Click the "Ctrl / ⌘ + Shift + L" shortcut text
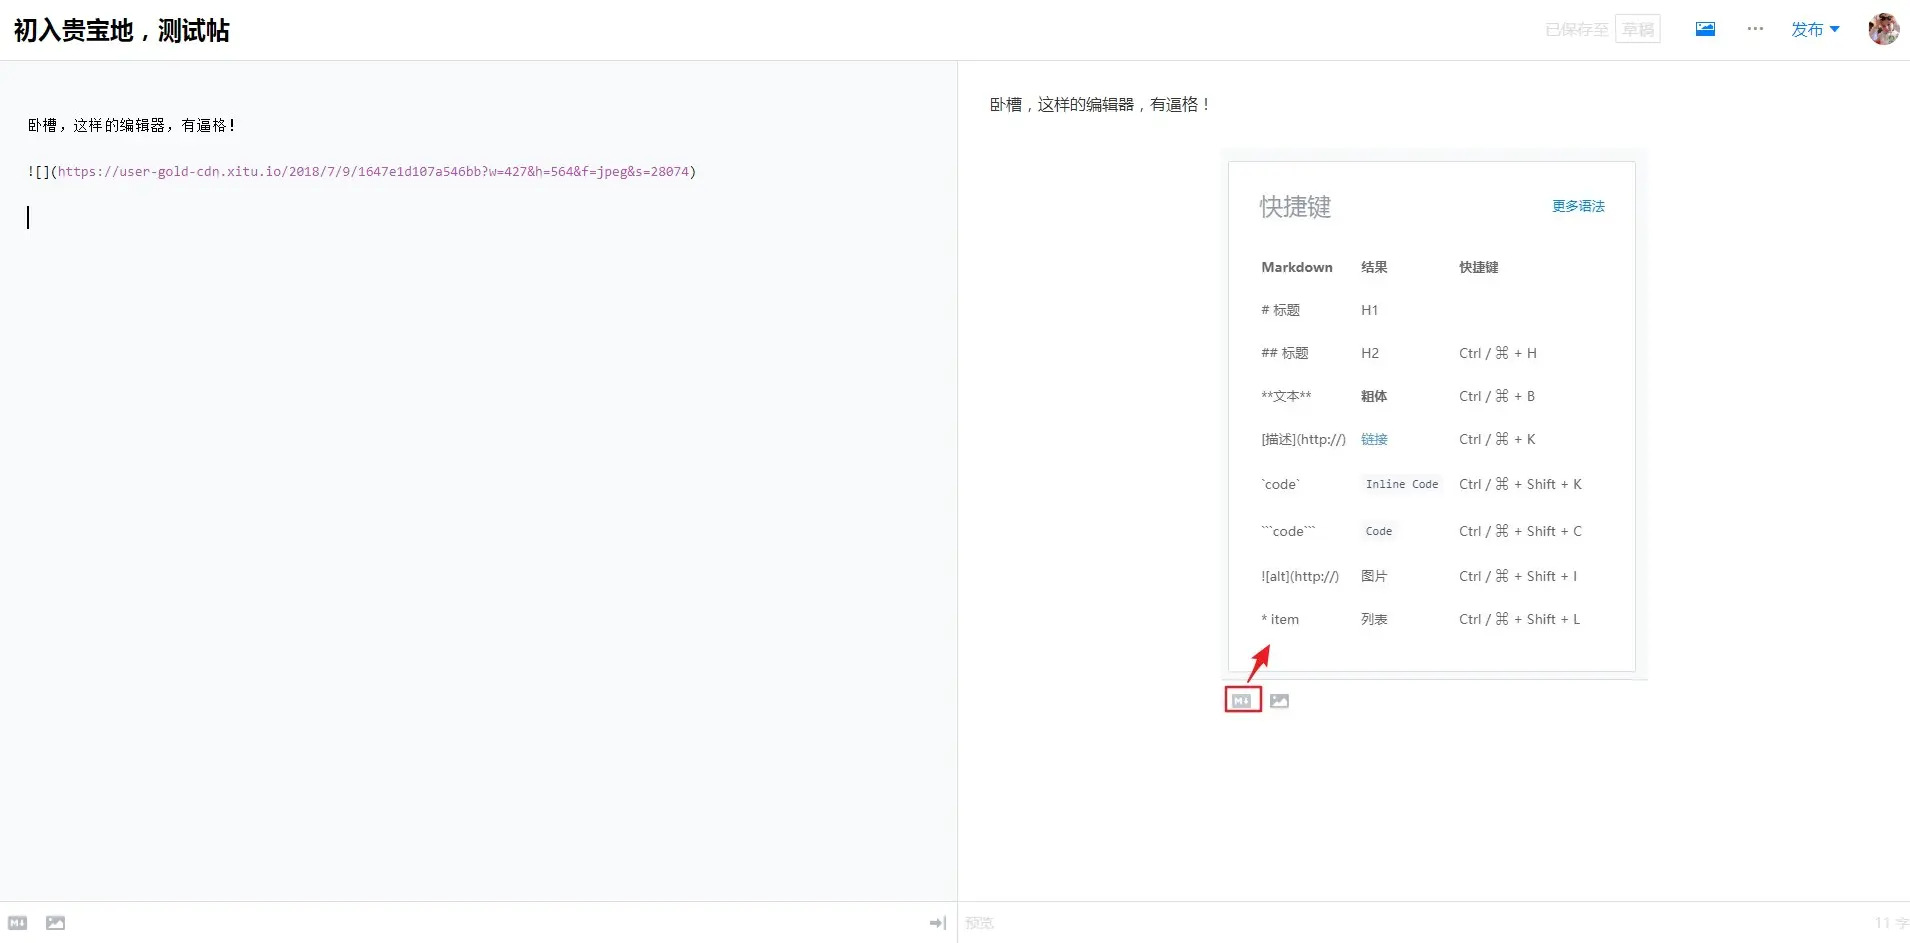The image size is (1910, 943). click(x=1520, y=619)
